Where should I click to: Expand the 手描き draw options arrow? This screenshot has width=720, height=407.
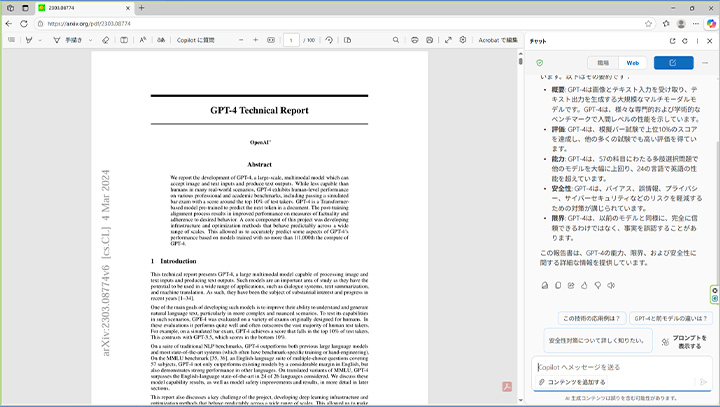tap(90, 40)
